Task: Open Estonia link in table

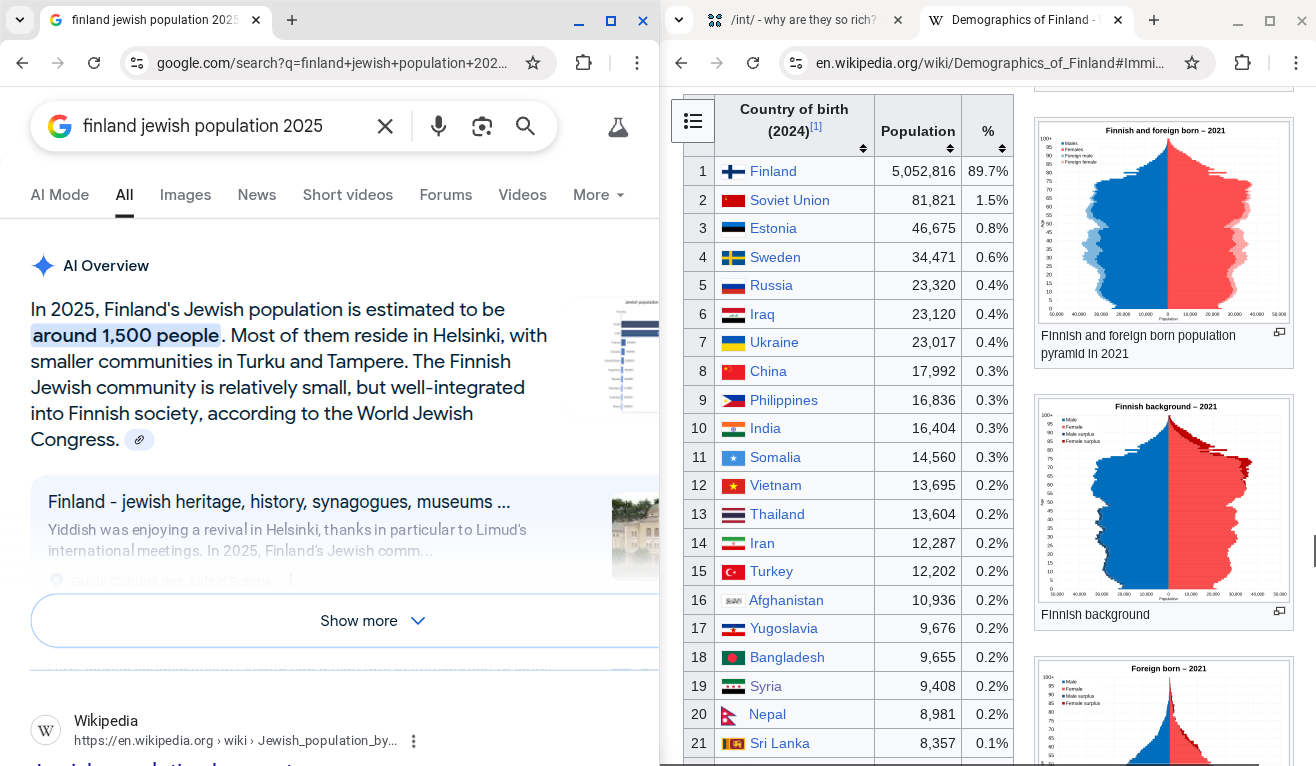Action: (x=773, y=228)
